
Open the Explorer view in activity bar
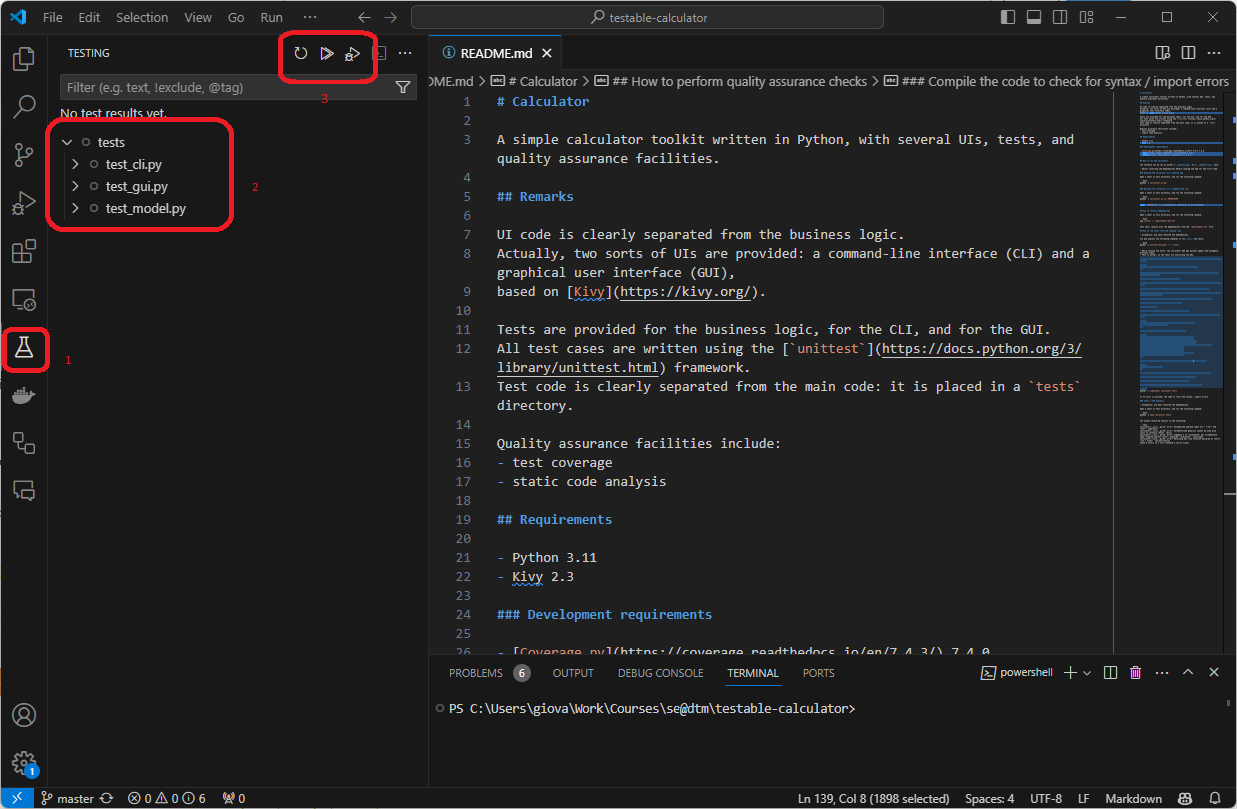pyautogui.click(x=24, y=59)
